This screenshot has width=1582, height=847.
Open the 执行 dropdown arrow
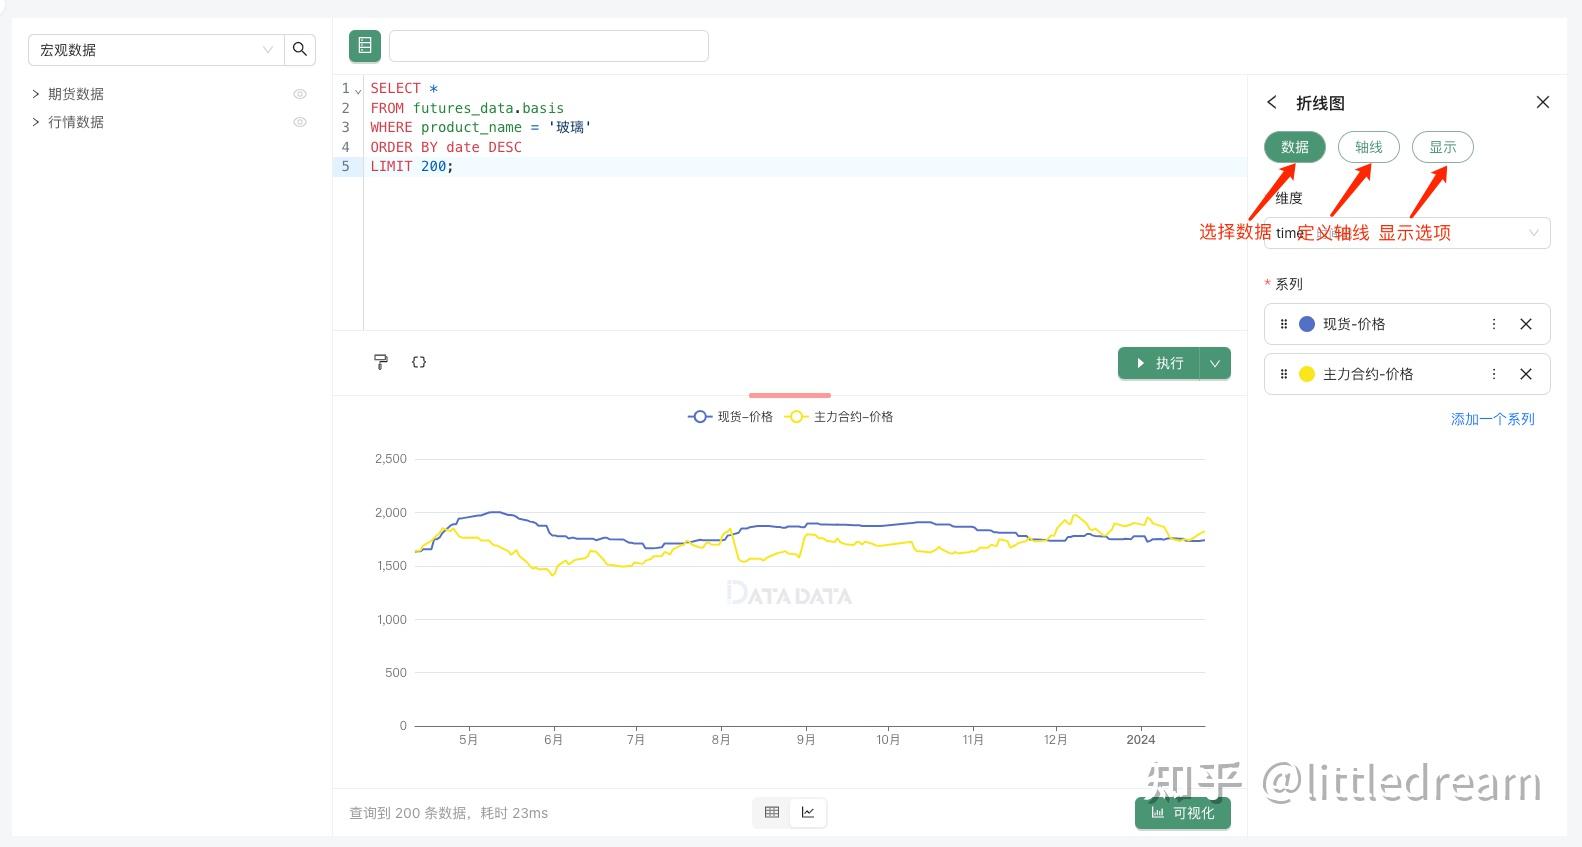point(1215,363)
